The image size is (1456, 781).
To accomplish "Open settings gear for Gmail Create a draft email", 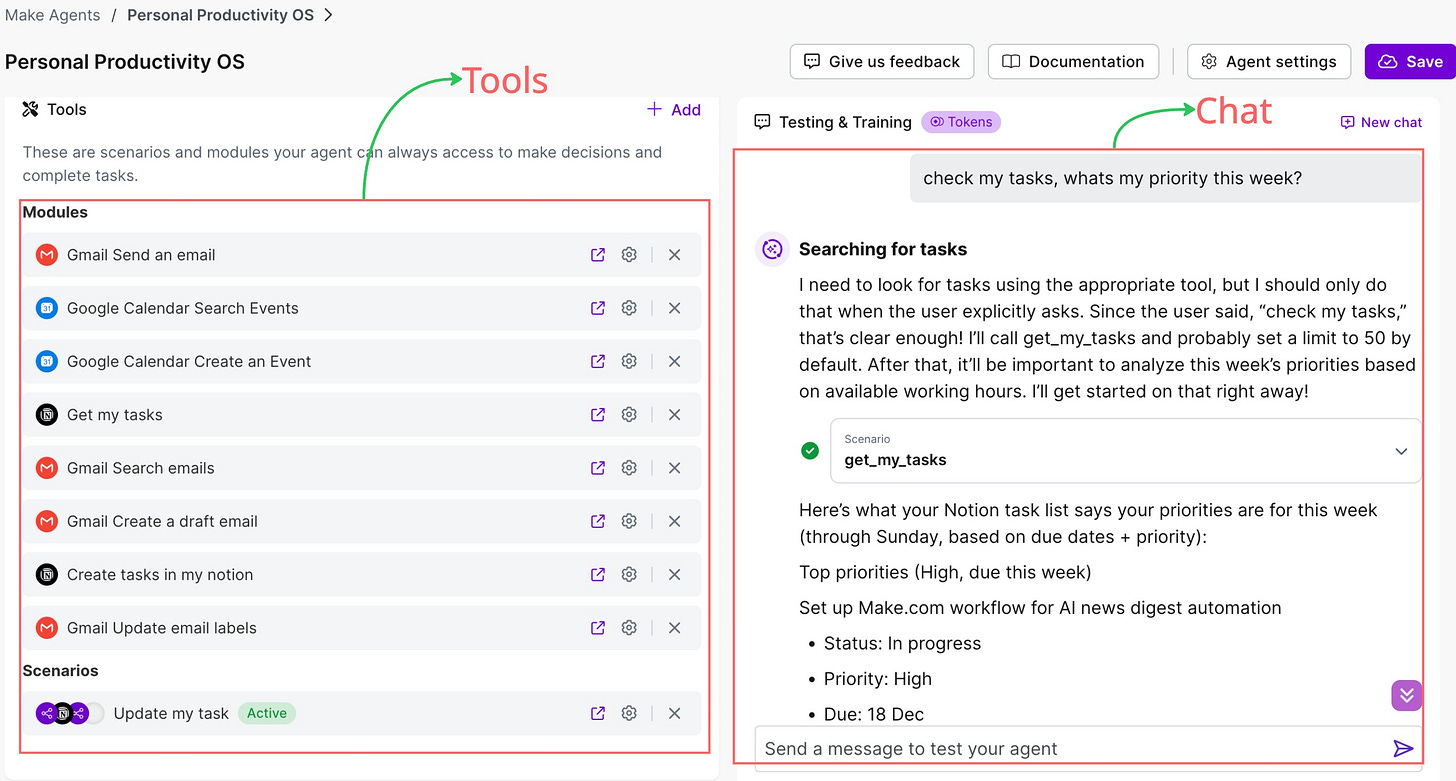I will coord(629,520).
